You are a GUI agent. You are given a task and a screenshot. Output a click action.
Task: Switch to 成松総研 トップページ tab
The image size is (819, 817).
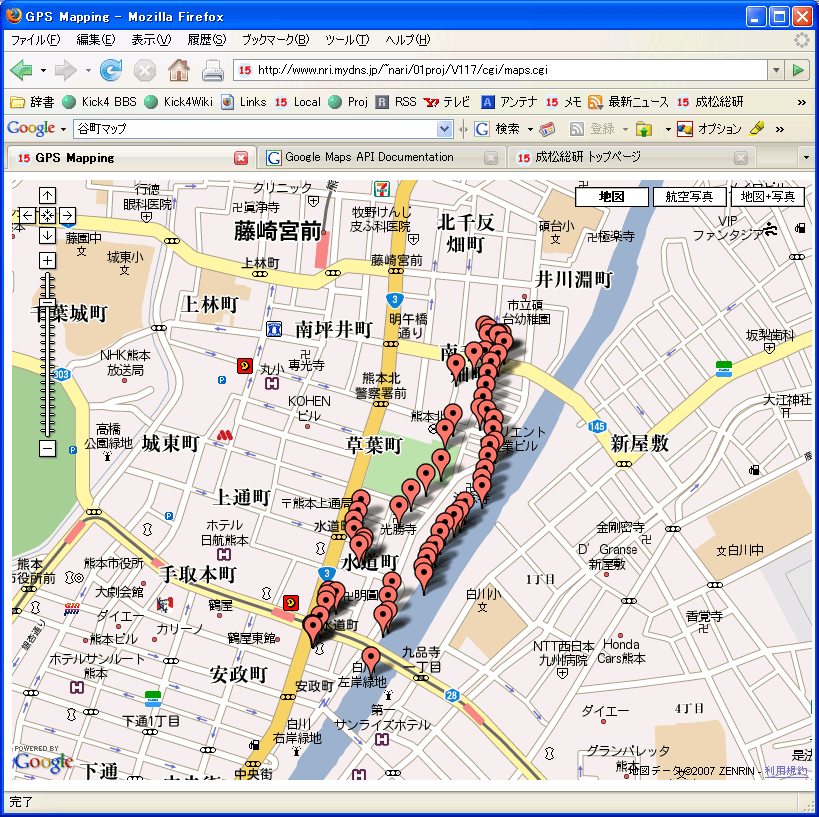631,157
